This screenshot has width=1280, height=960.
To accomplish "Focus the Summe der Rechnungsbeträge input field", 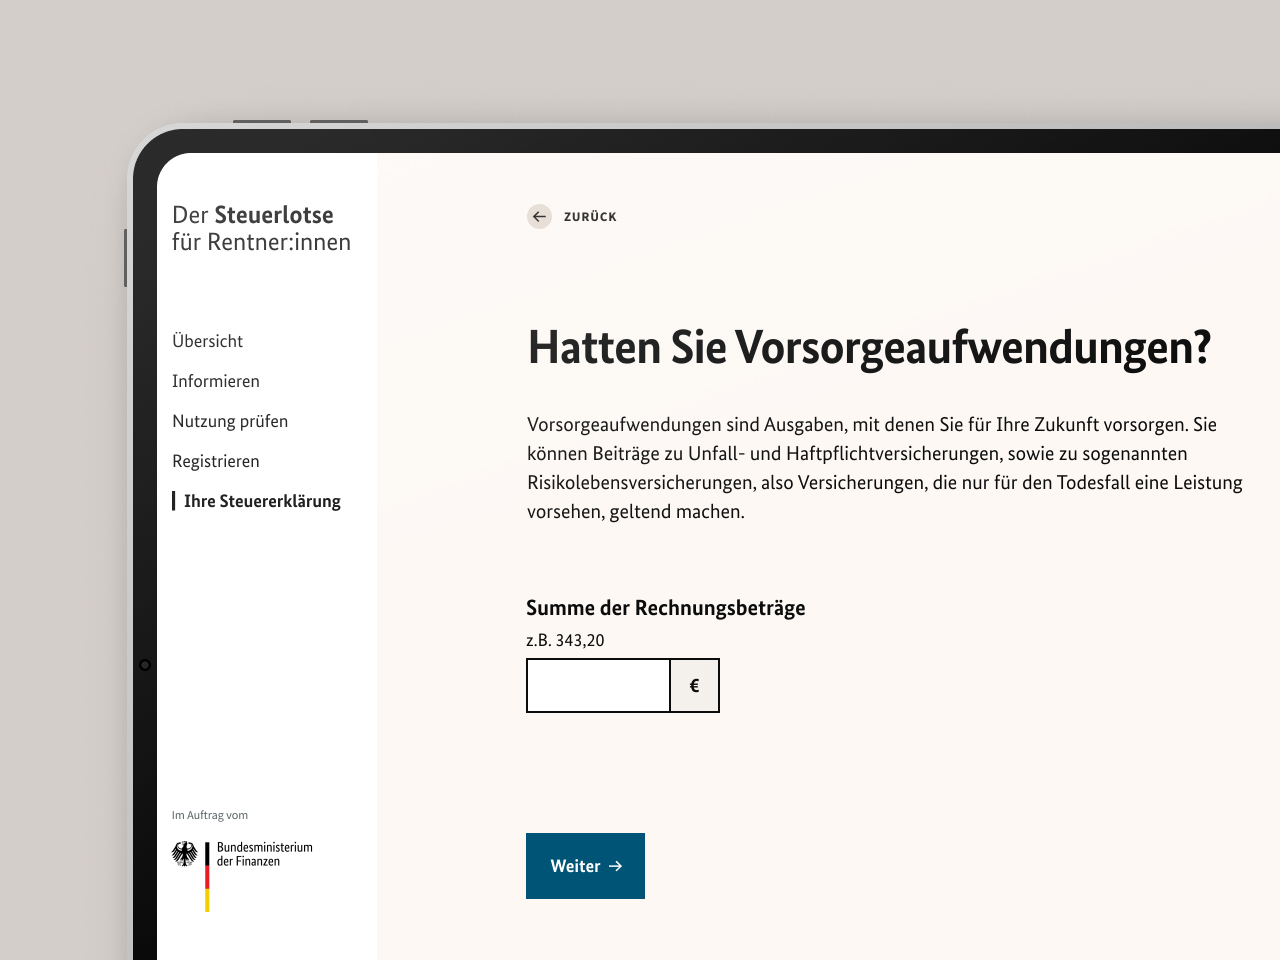I will pyautogui.click(x=598, y=685).
